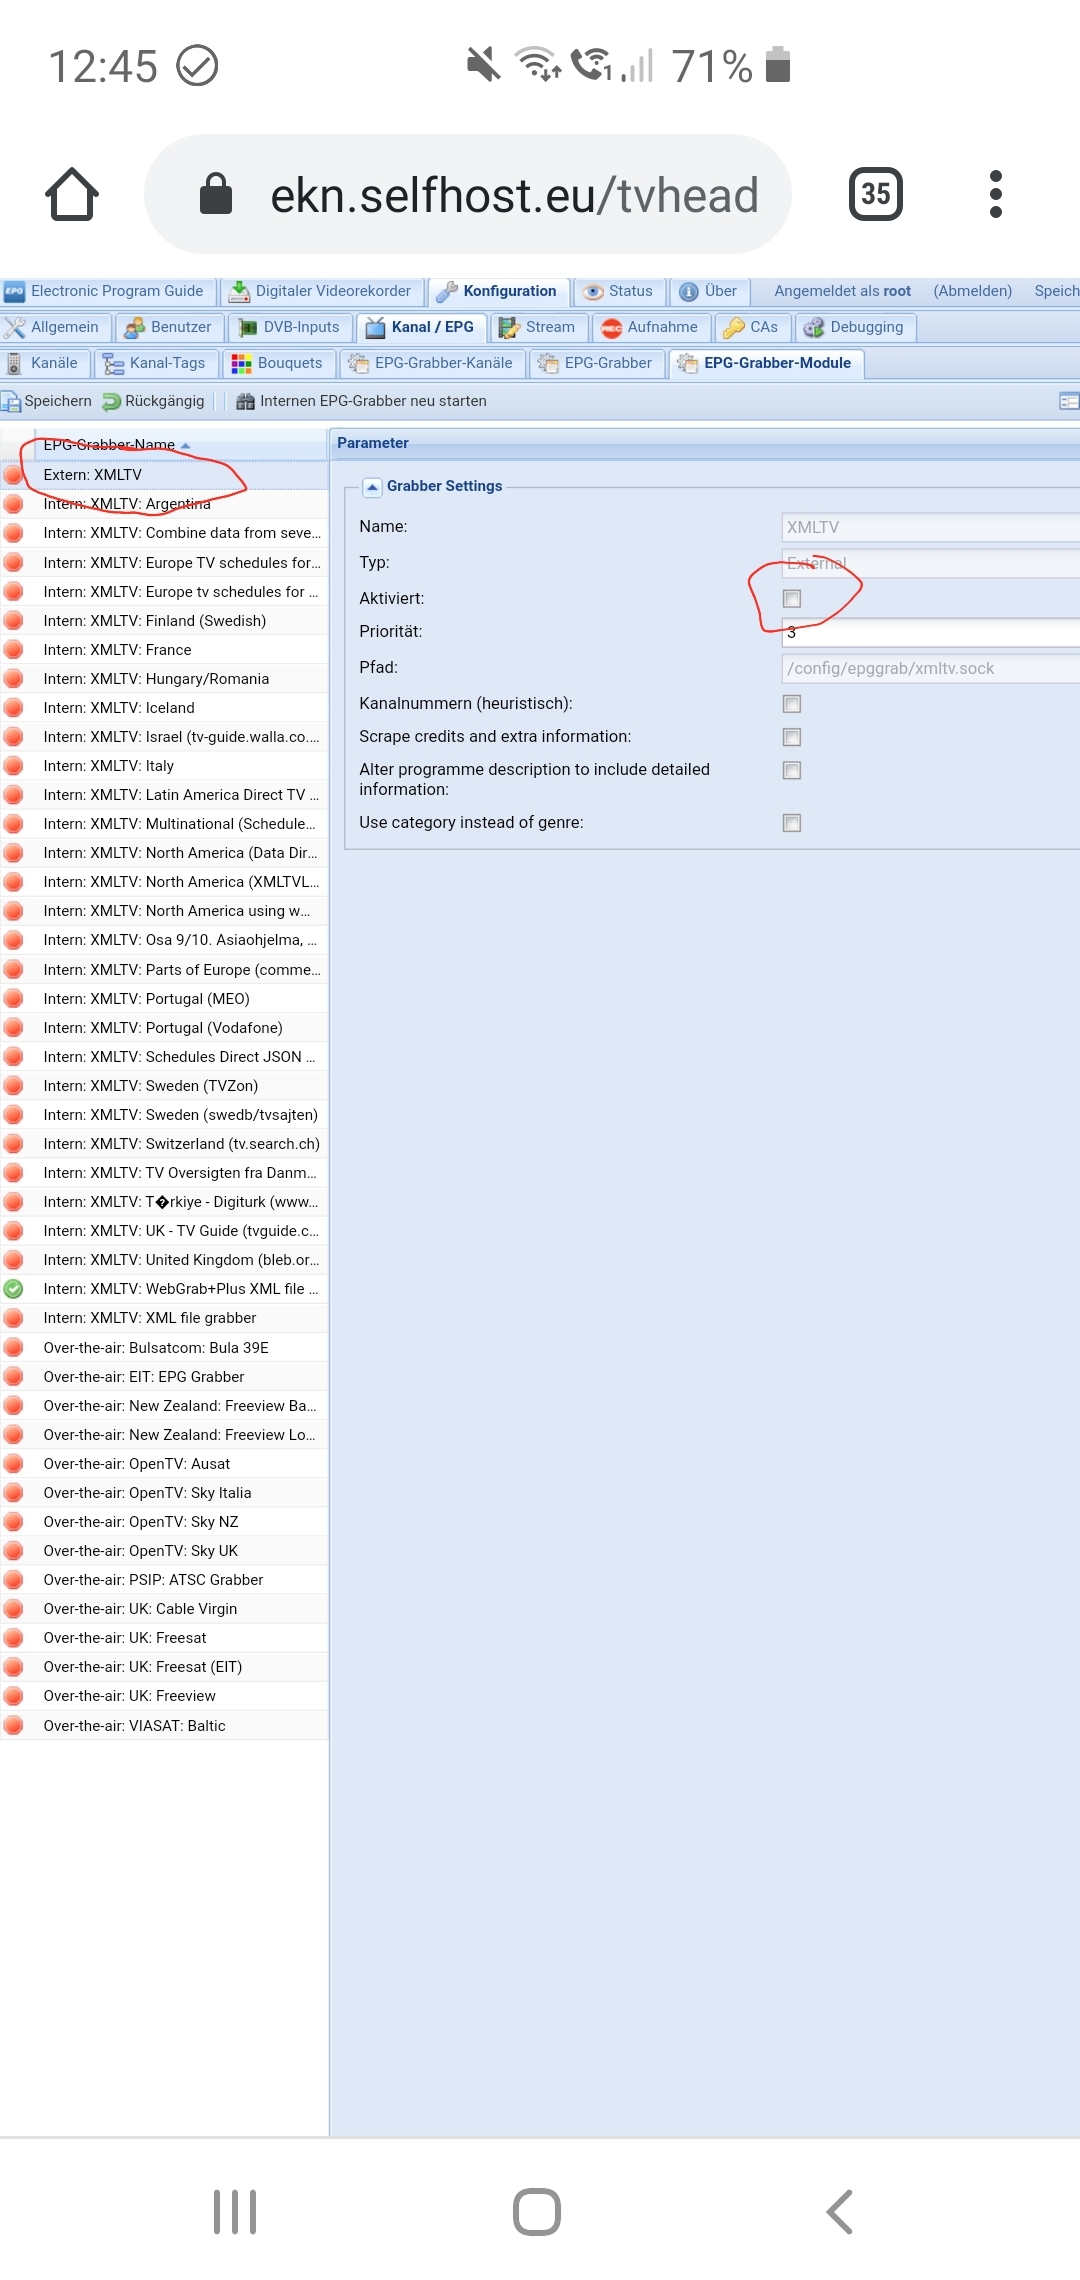Switch to the Allgemein tab

coord(53,327)
